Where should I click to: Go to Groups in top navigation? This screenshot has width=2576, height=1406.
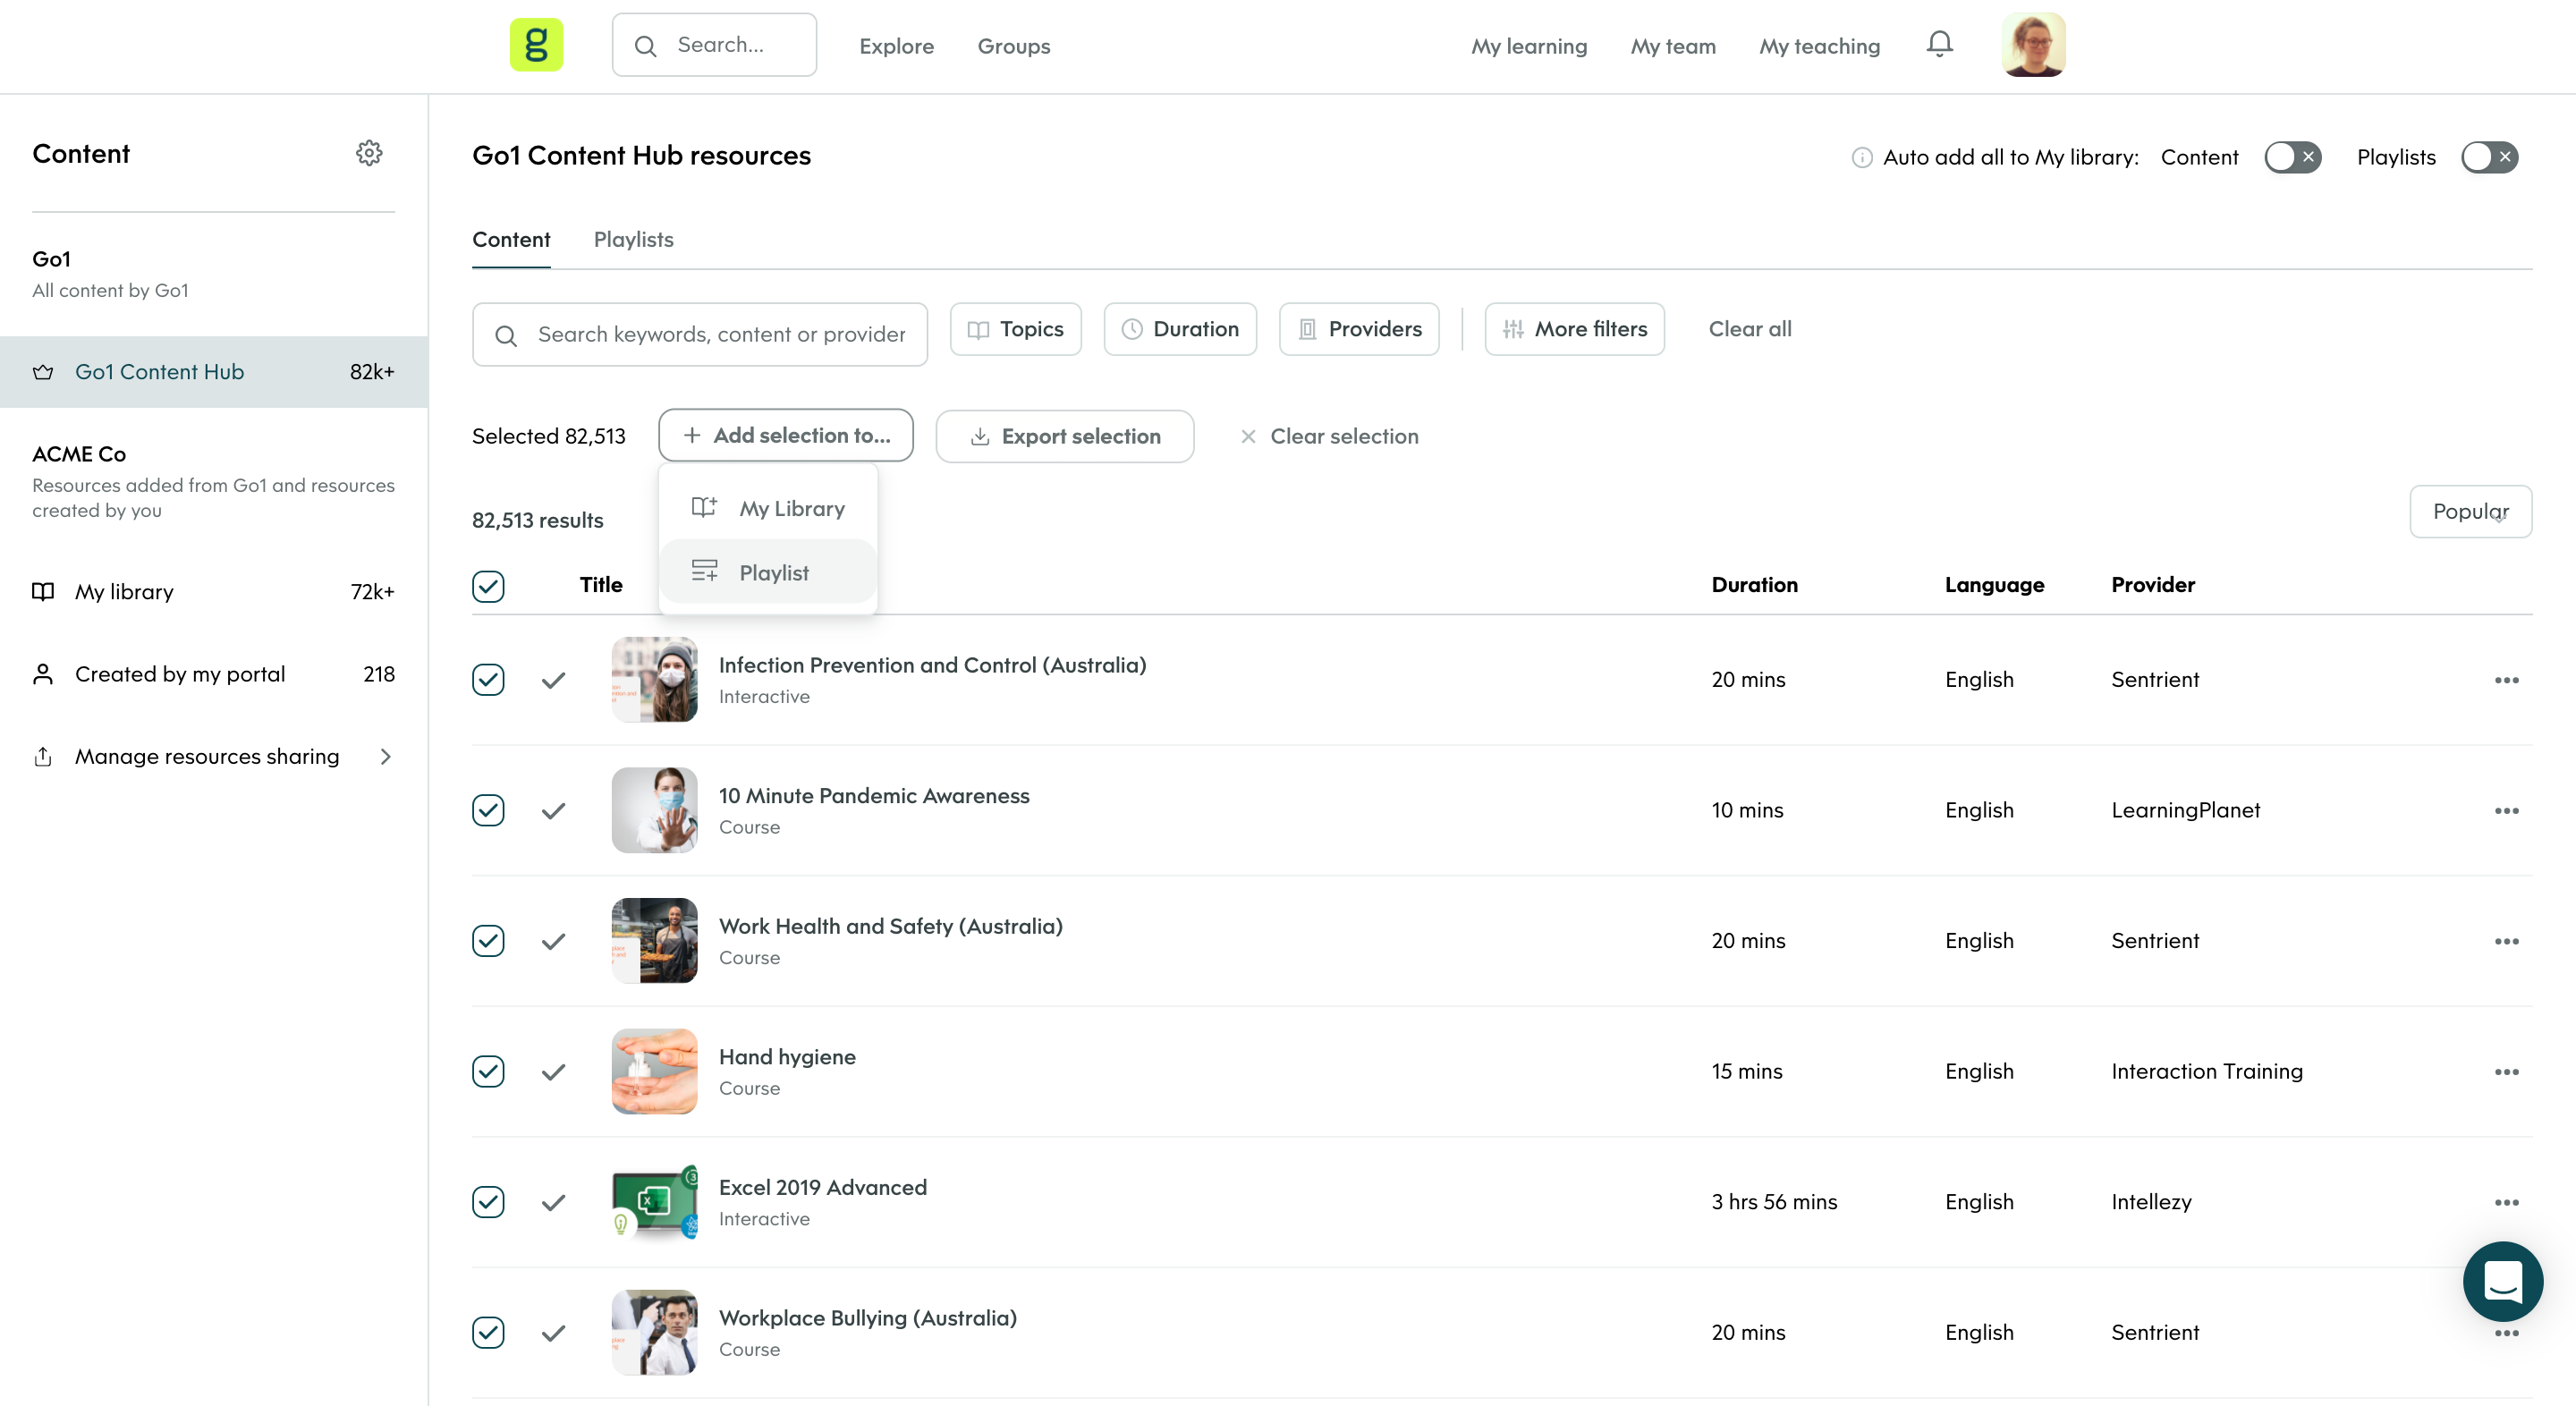pyautogui.click(x=1013, y=46)
